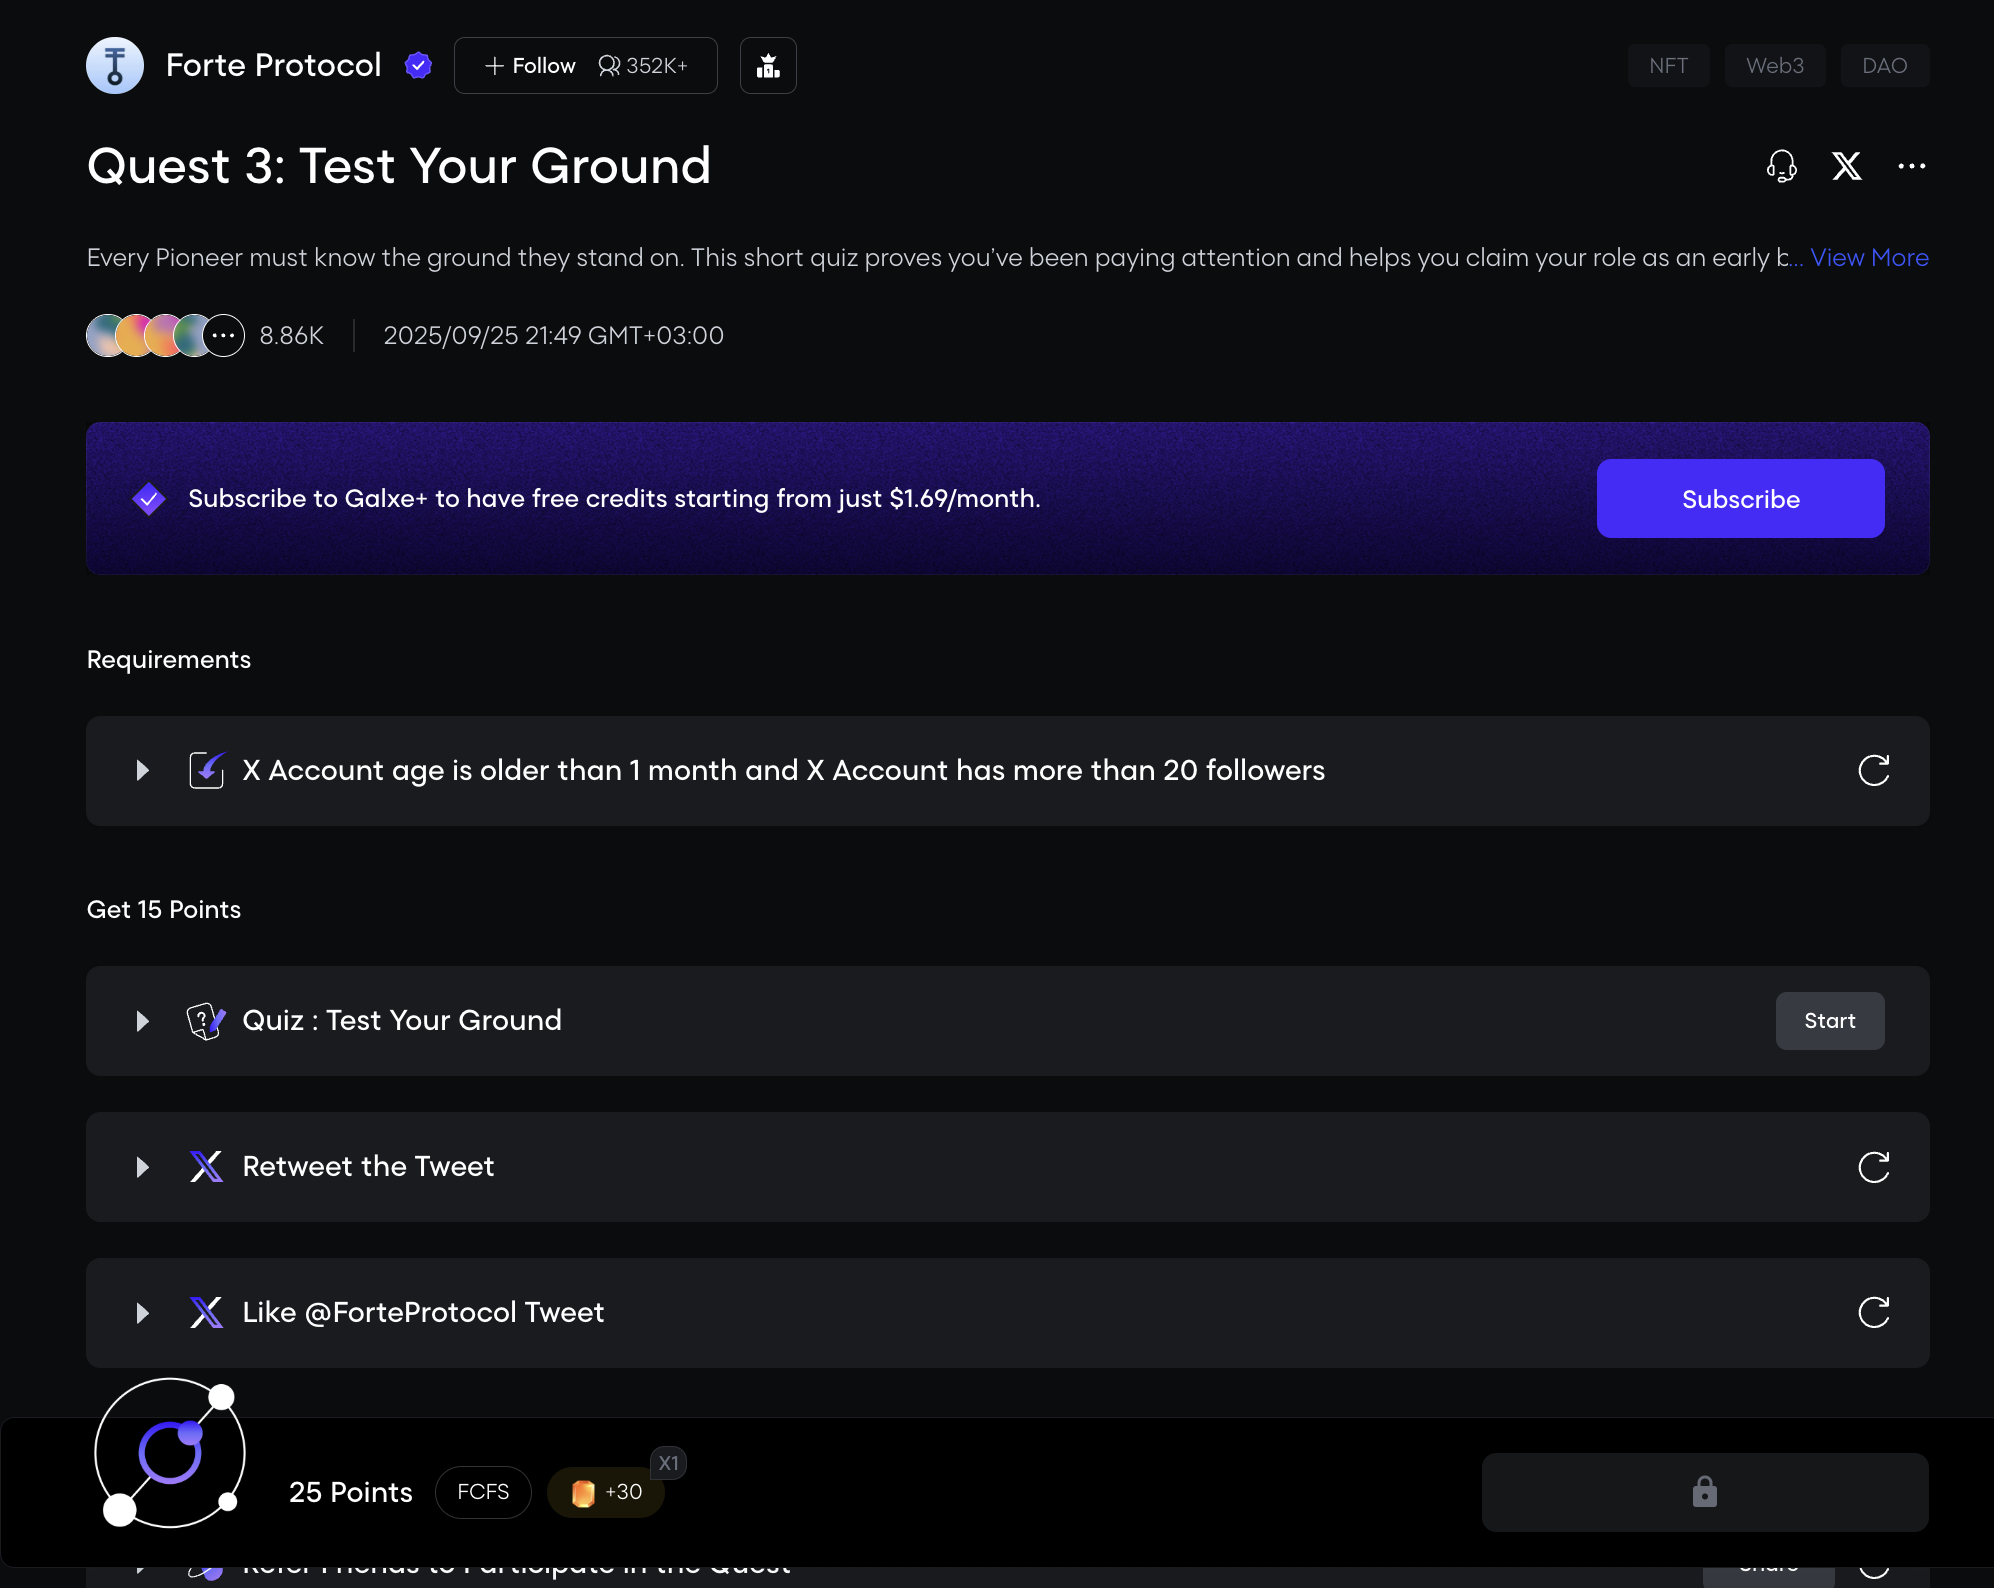Expand the Like @ForteProtocol Tweet task
The height and width of the screenshot is (1588, 1994).
point(143,1313)
